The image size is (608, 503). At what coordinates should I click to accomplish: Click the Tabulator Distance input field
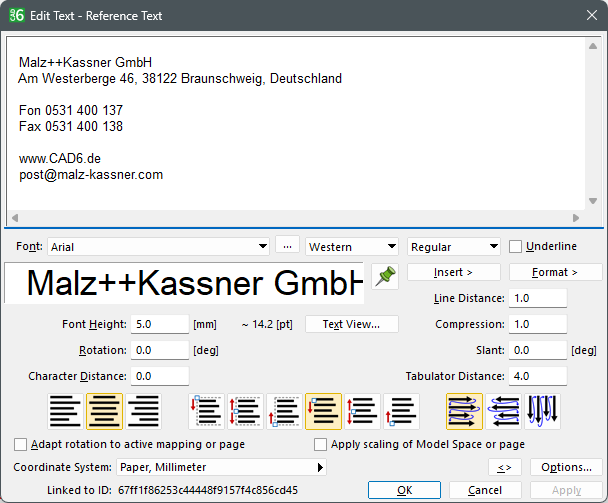click(x=538, y=376)
